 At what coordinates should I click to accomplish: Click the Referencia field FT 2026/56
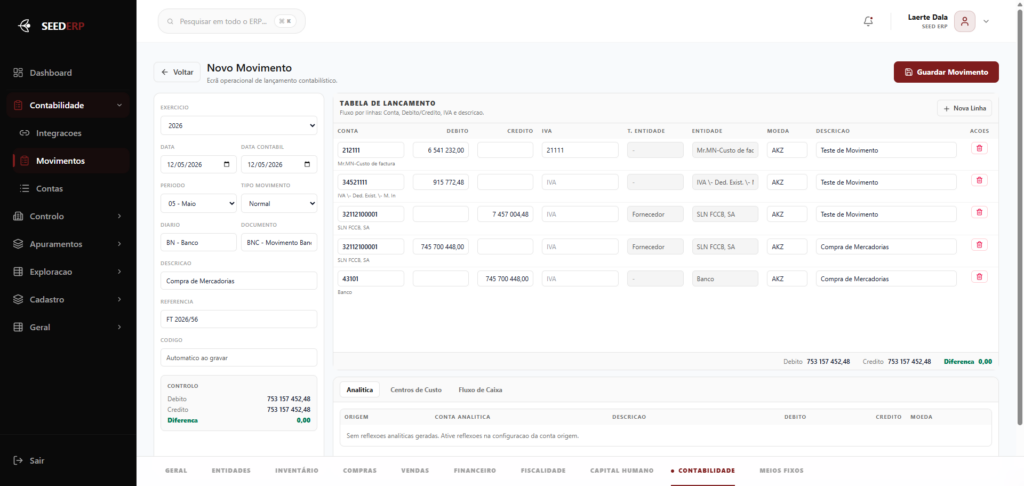click(x=239, y=319)
